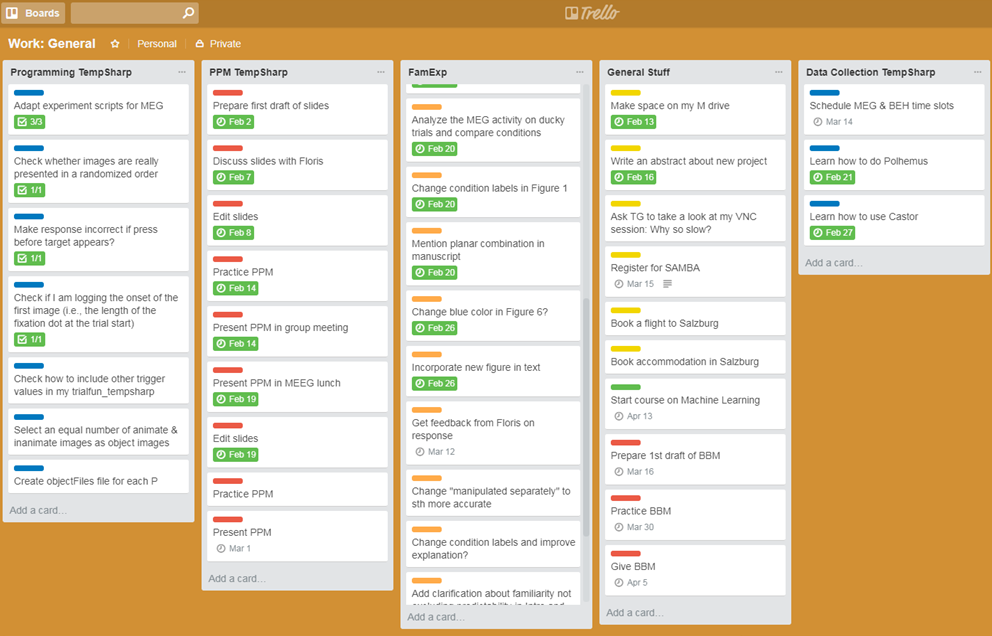Toggle Feb 2 due date on first draft card
992x636 pixels.
[234, 122]
